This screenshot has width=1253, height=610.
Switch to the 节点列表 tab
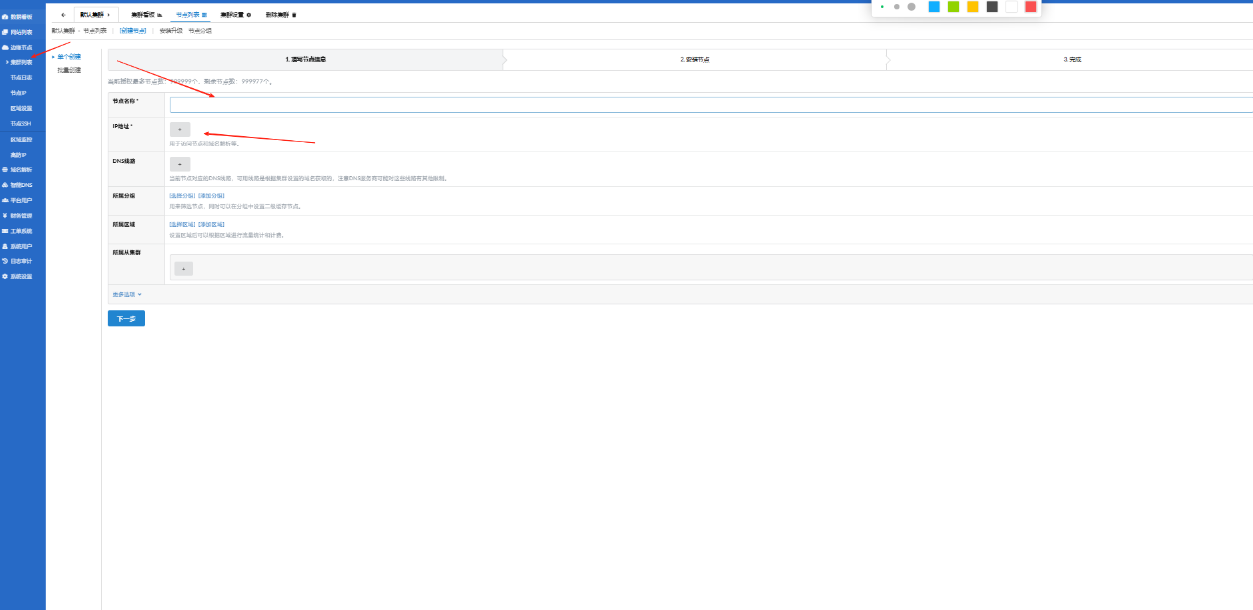point(190,15)
